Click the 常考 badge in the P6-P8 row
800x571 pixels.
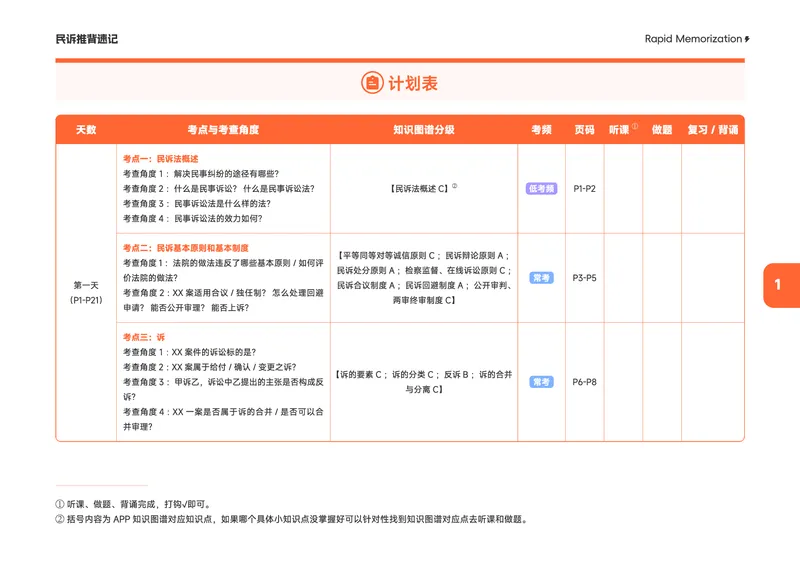coord(541,382)
